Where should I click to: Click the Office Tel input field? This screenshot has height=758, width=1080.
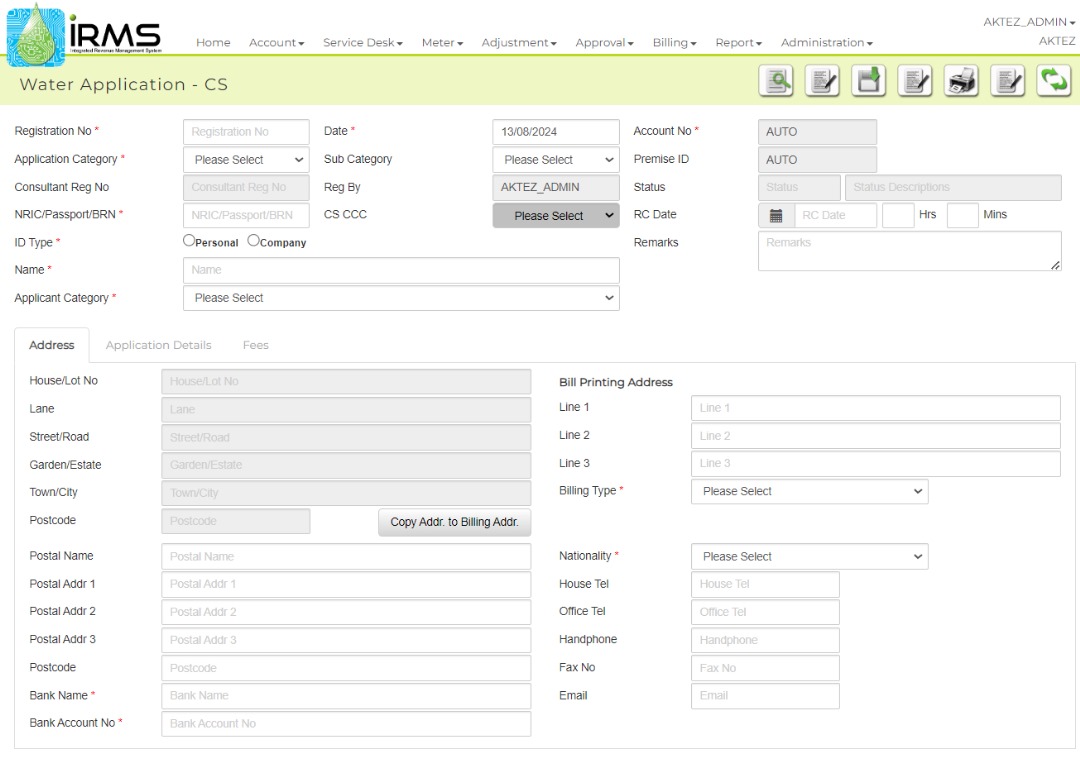(x=765, y=612)
